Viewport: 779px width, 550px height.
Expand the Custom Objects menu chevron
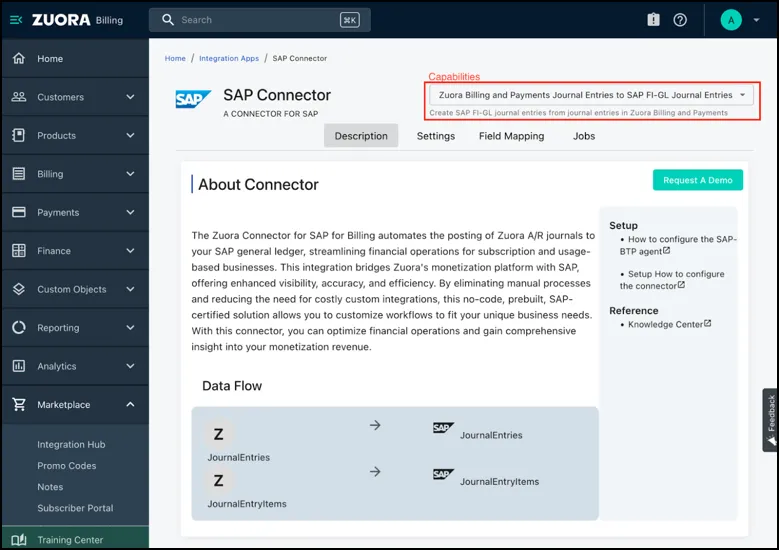coord(130,289)
